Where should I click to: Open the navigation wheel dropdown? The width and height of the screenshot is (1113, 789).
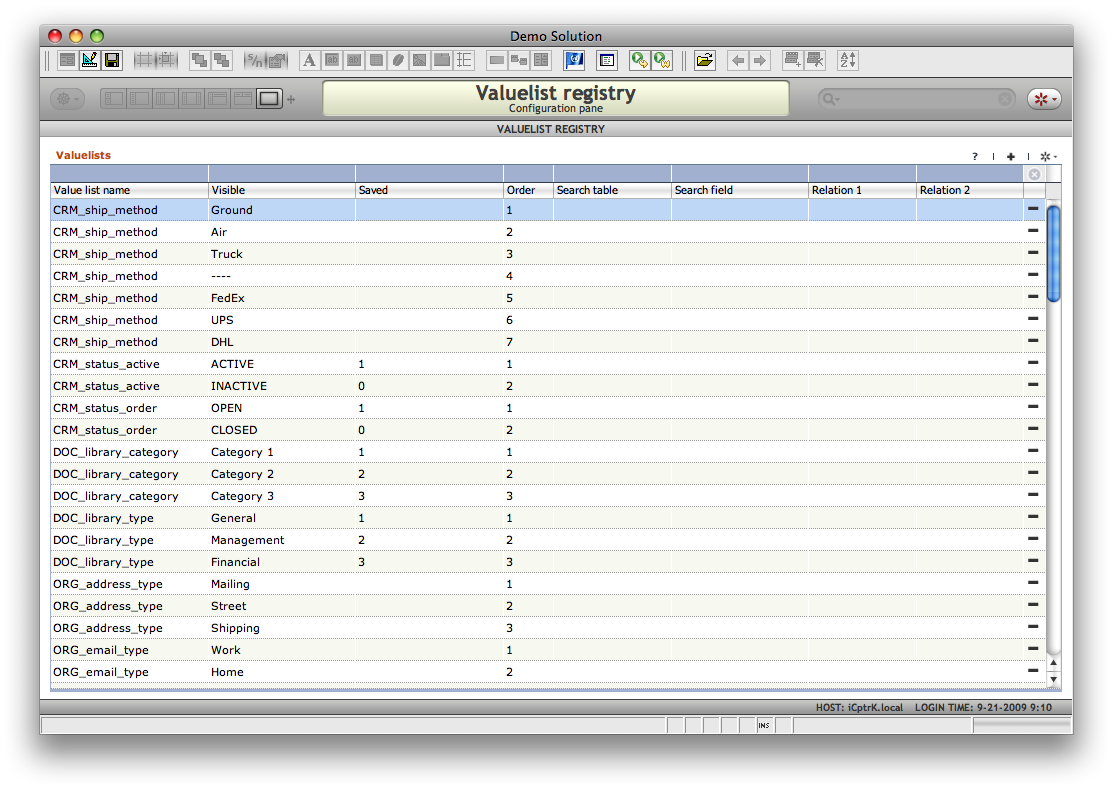(x=67, y=99)
